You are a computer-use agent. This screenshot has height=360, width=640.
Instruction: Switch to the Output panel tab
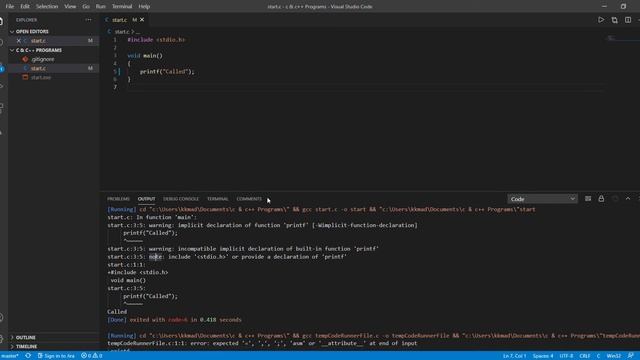click(147, 199)
